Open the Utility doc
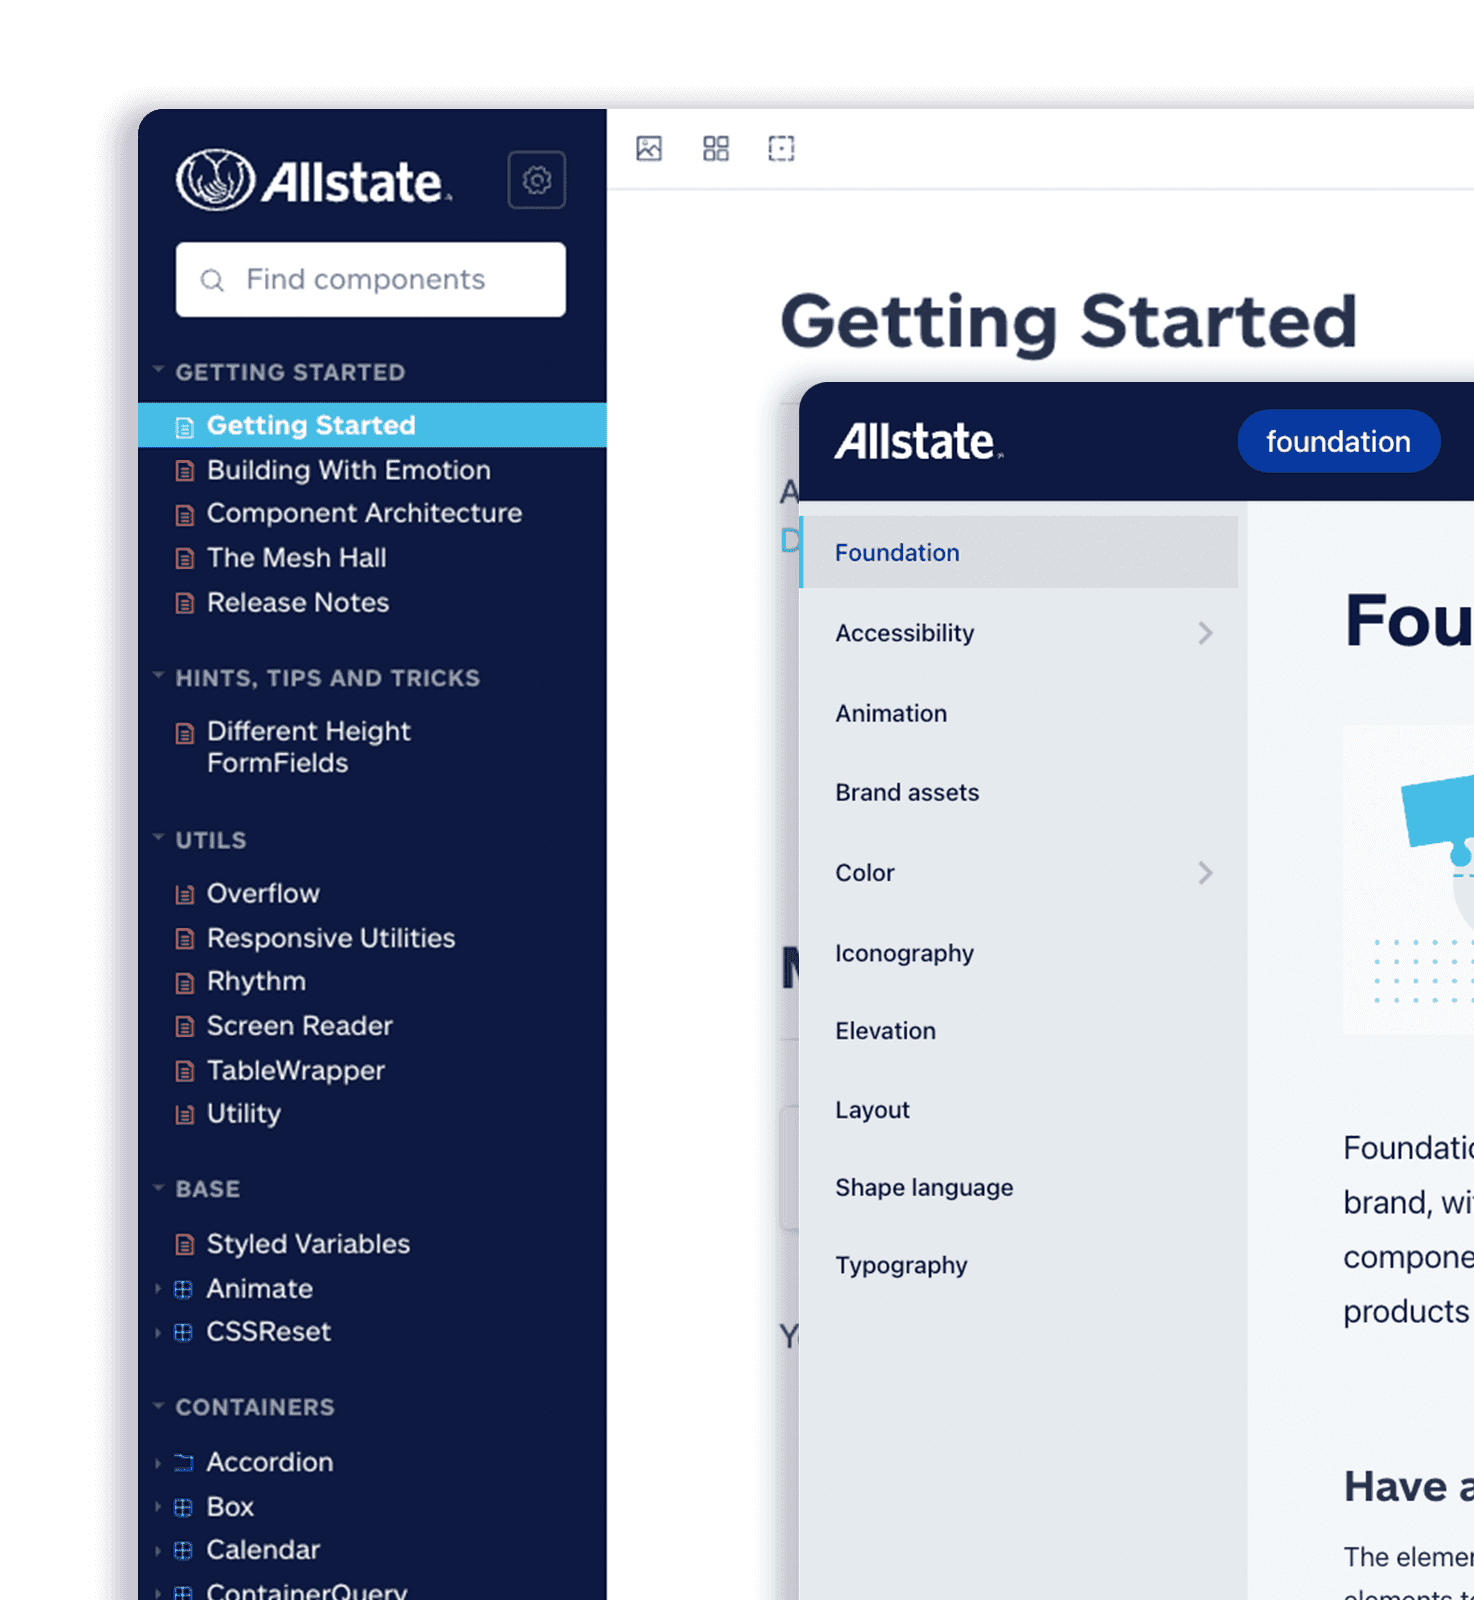Image resolution: width=1474 pixels, height=1600 pixels. (x=243, y=1113)
